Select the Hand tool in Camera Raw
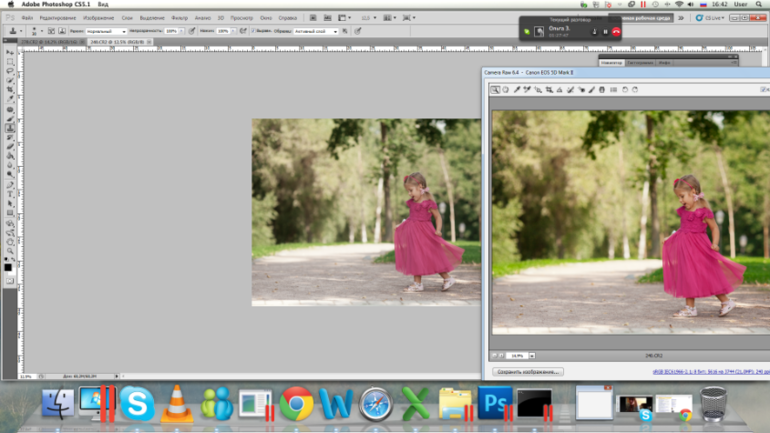The image size is (770, 433). tap(505, 90)
